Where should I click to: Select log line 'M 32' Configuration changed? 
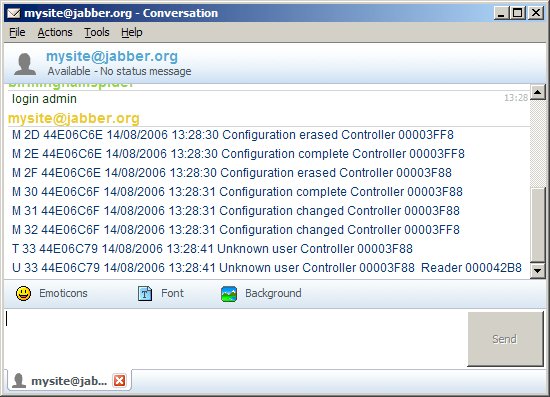click(236, 229)
